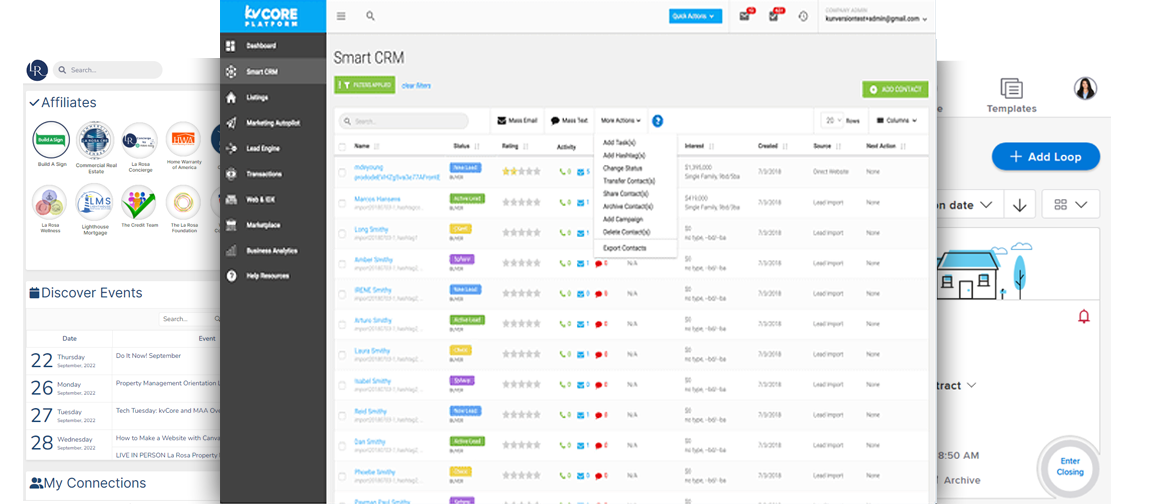
Task: Open the Build A Sign affiliate
Action: (x=51, y=140)
